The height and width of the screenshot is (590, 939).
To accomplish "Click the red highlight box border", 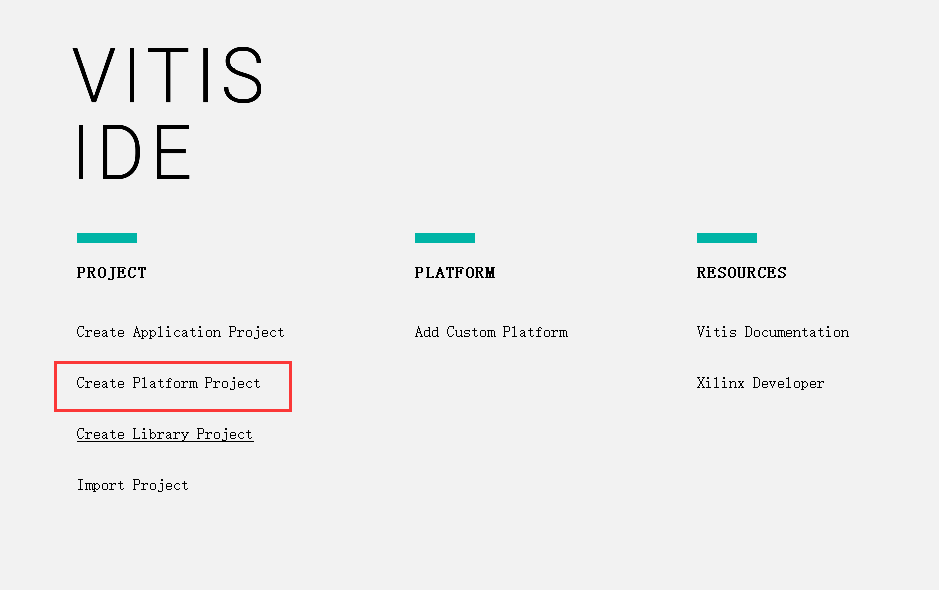I will coord(173,362).
